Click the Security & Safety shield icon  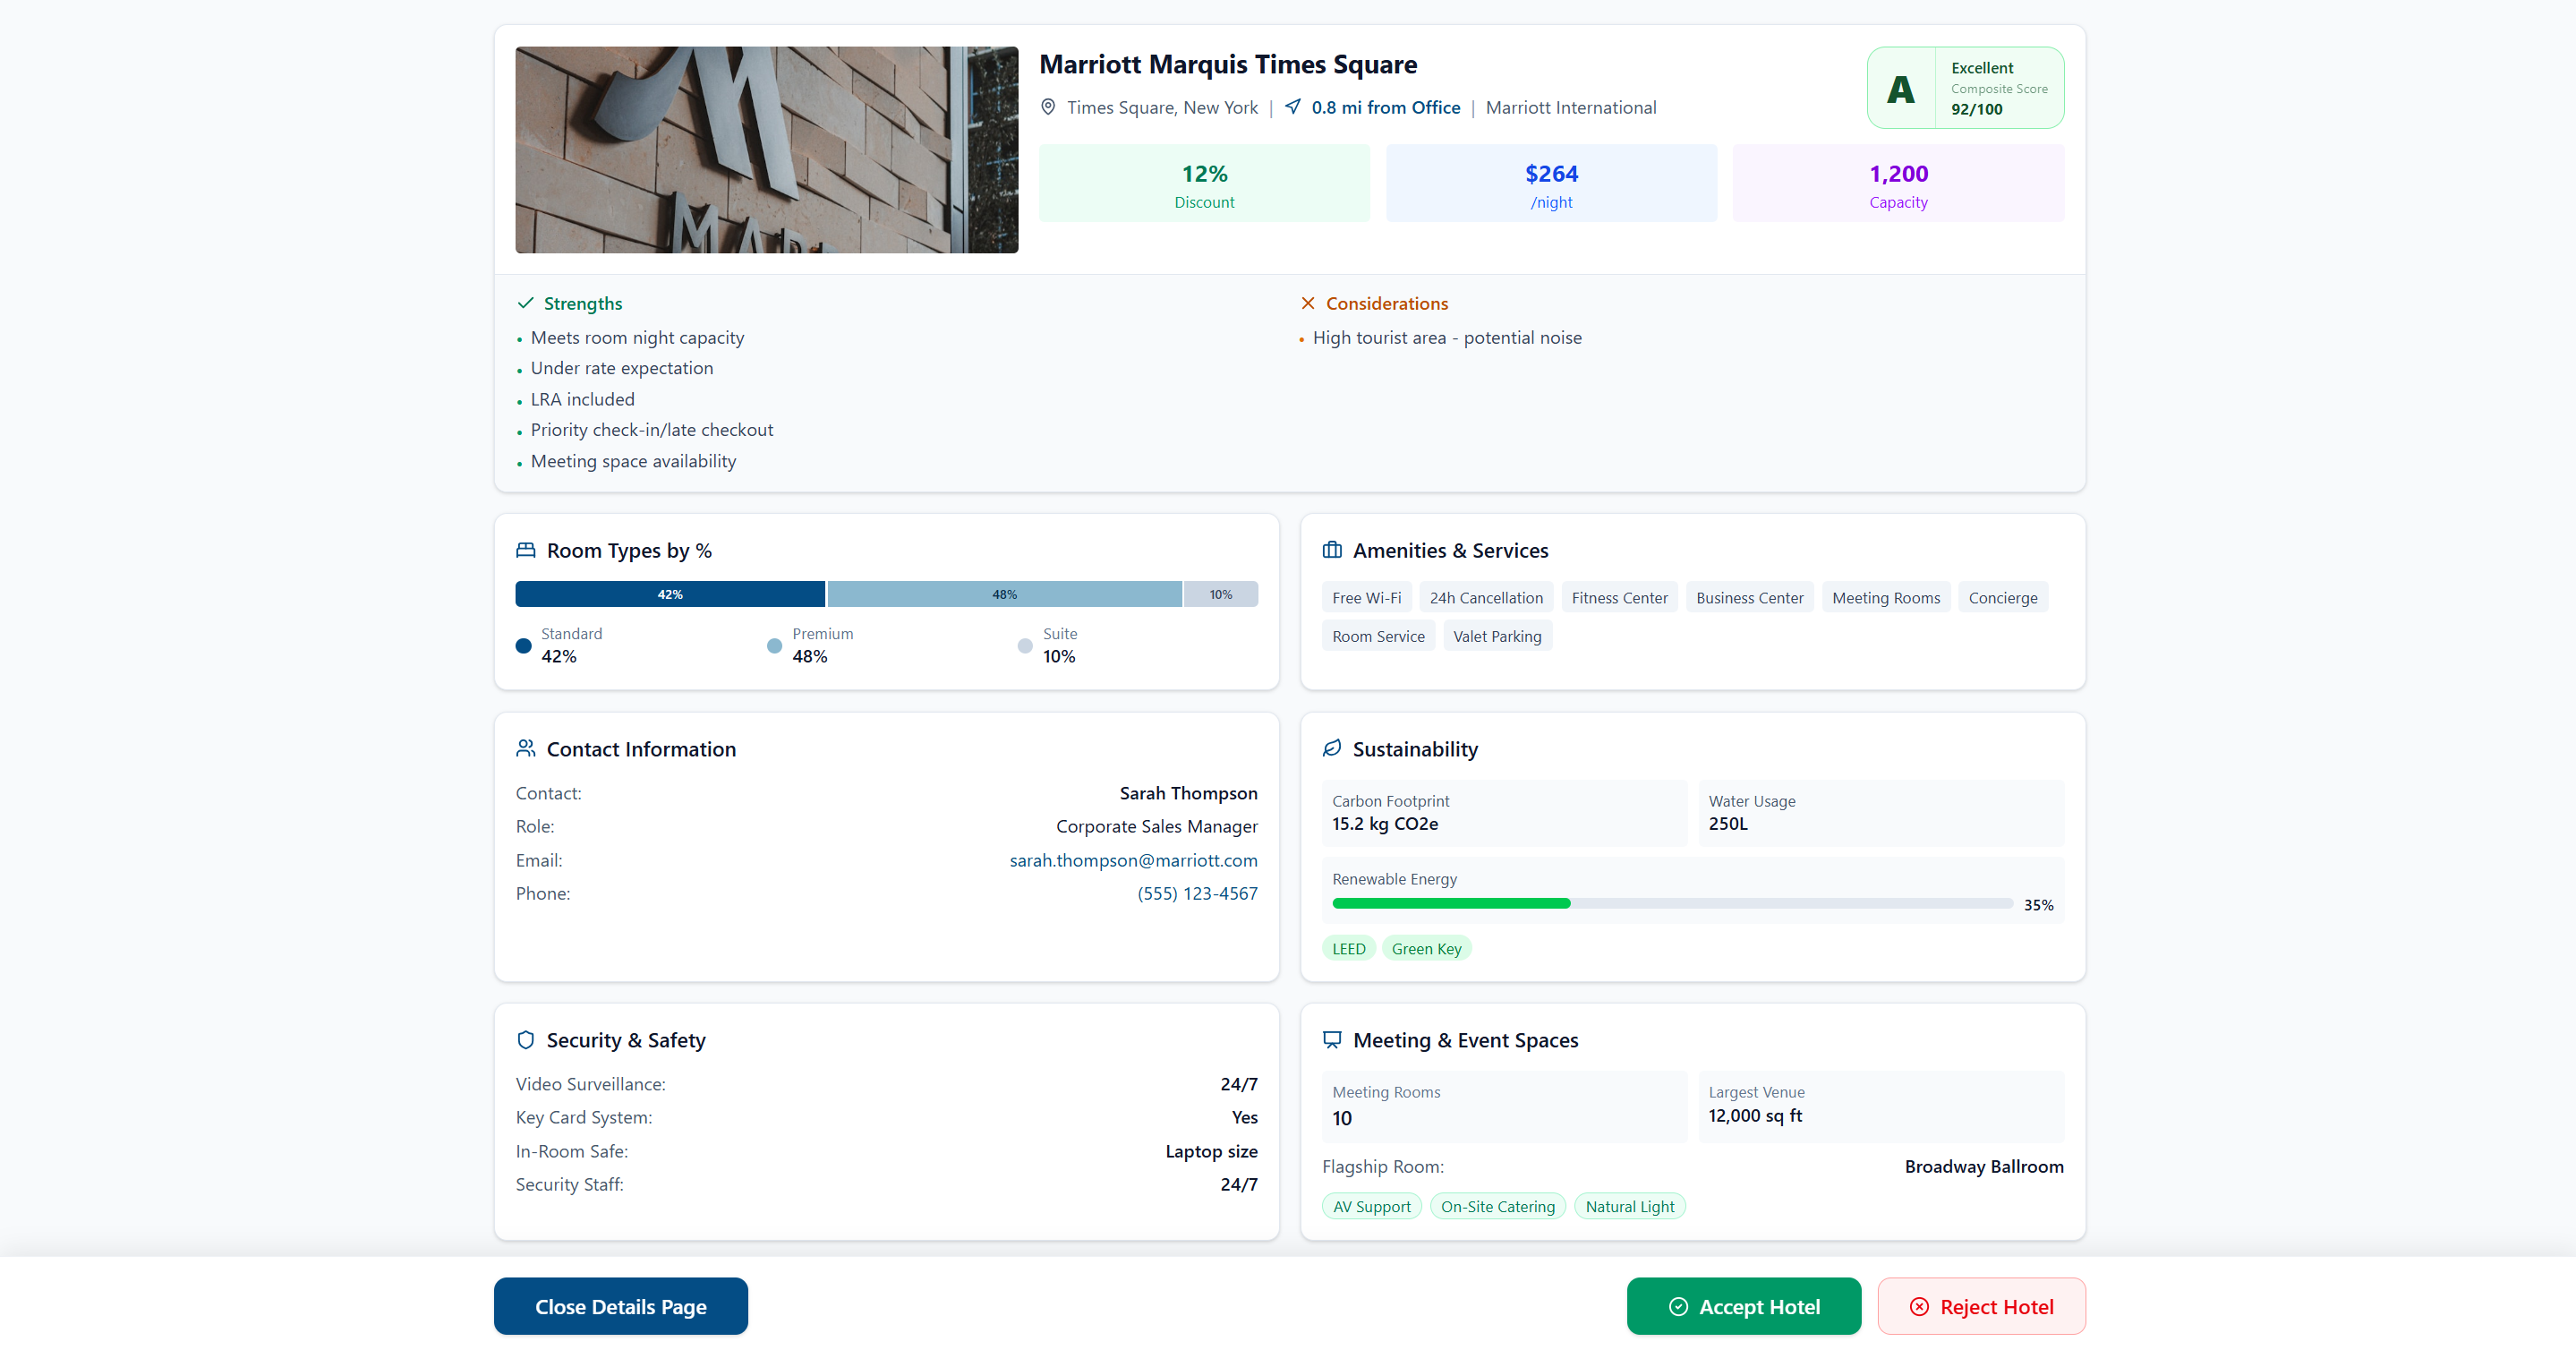[x=526, y=1040]
